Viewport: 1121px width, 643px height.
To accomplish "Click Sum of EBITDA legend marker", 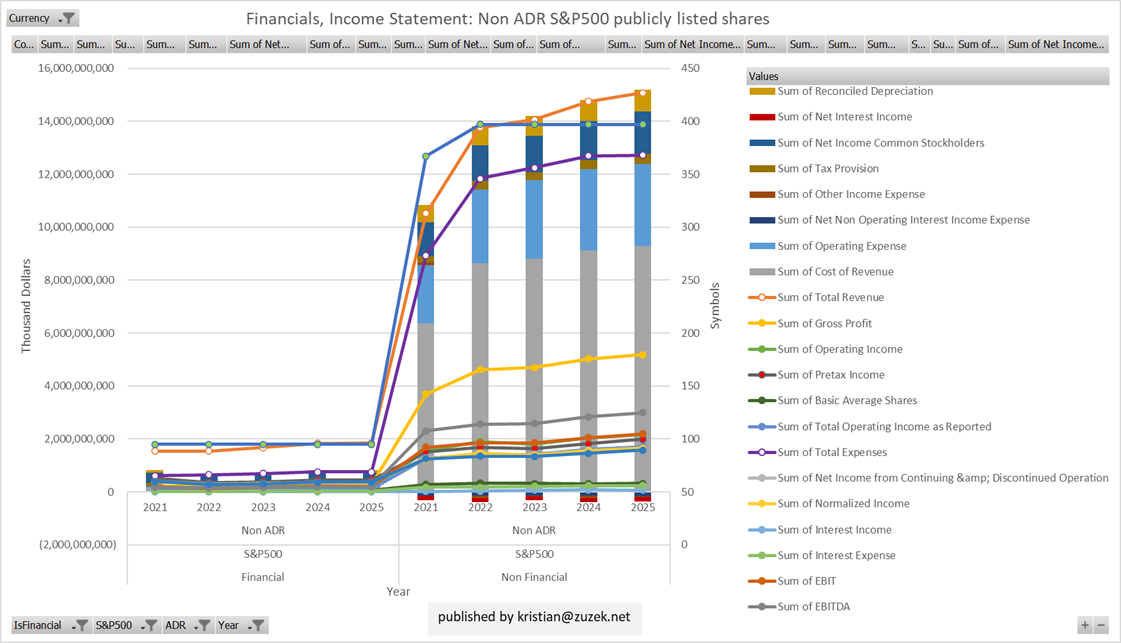I will [762, 606].
